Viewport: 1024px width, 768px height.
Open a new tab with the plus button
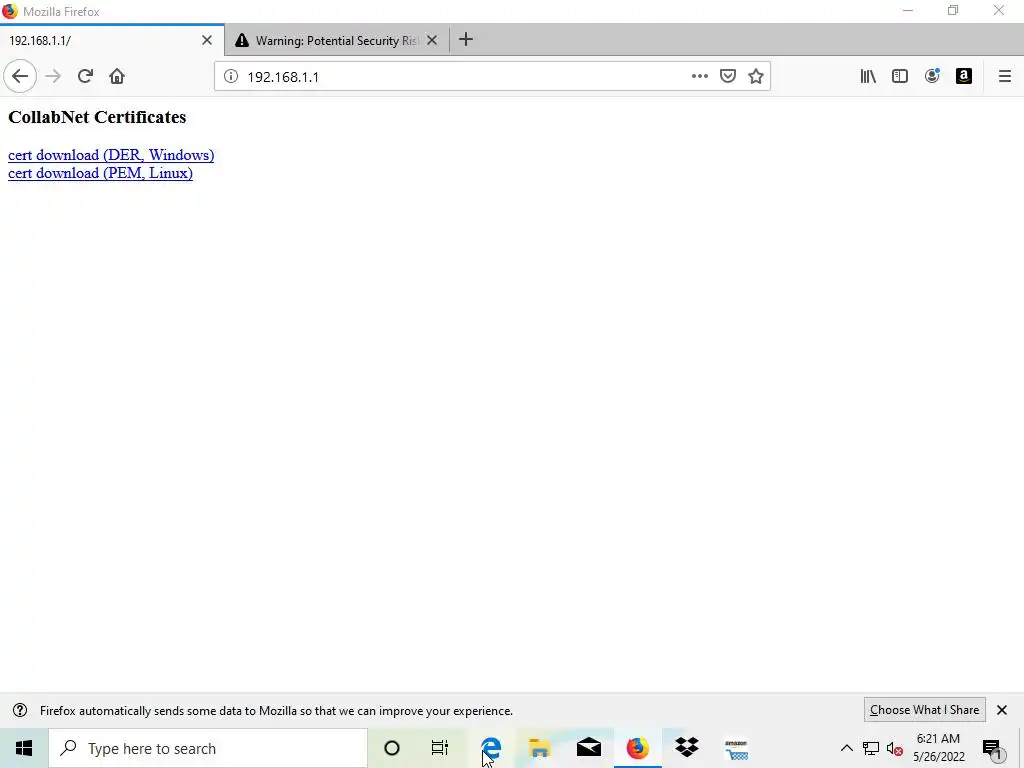tap(466, 40)
